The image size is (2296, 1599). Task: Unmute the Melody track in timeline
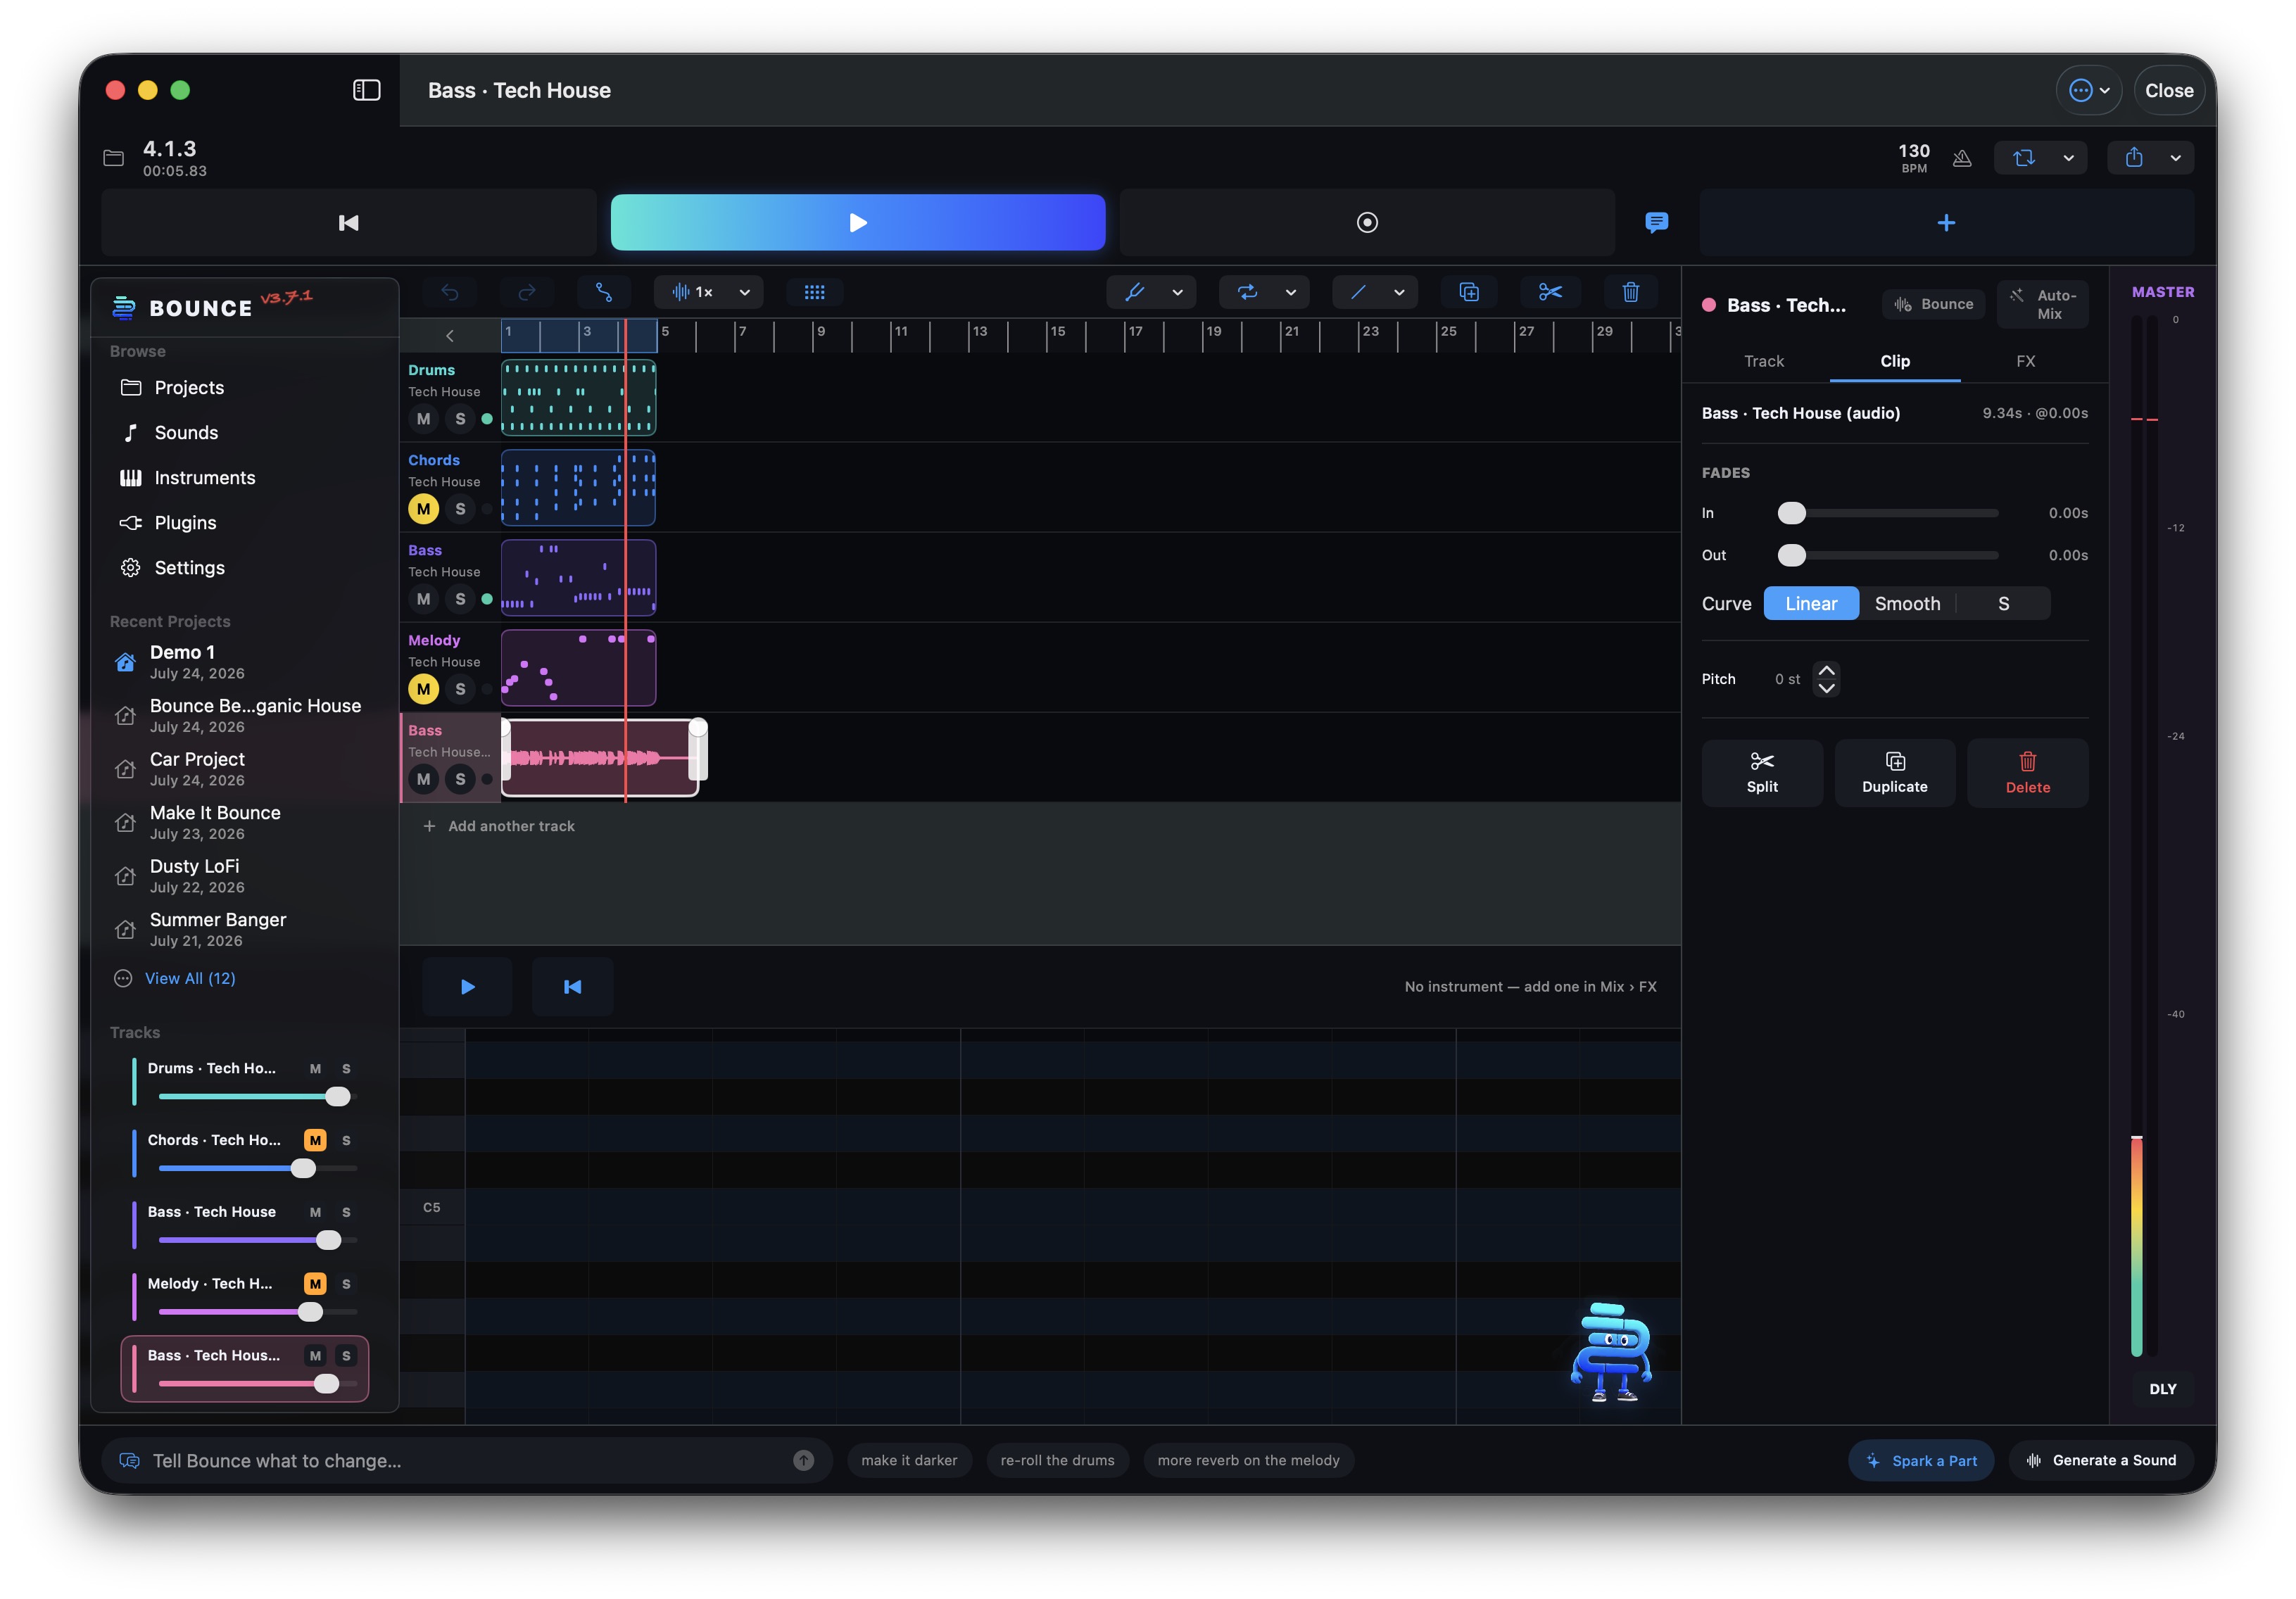click(424, 689)
